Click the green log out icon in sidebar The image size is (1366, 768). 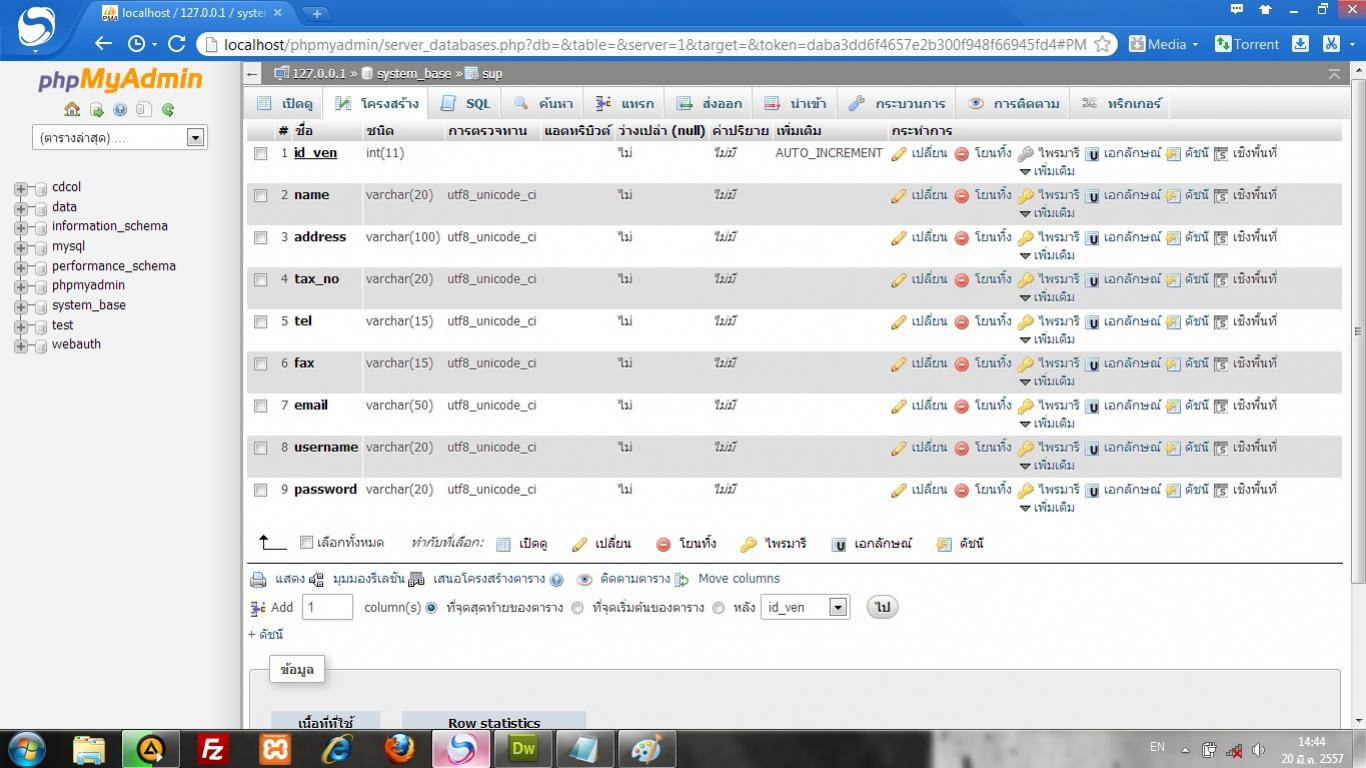(x=97, y=110)
